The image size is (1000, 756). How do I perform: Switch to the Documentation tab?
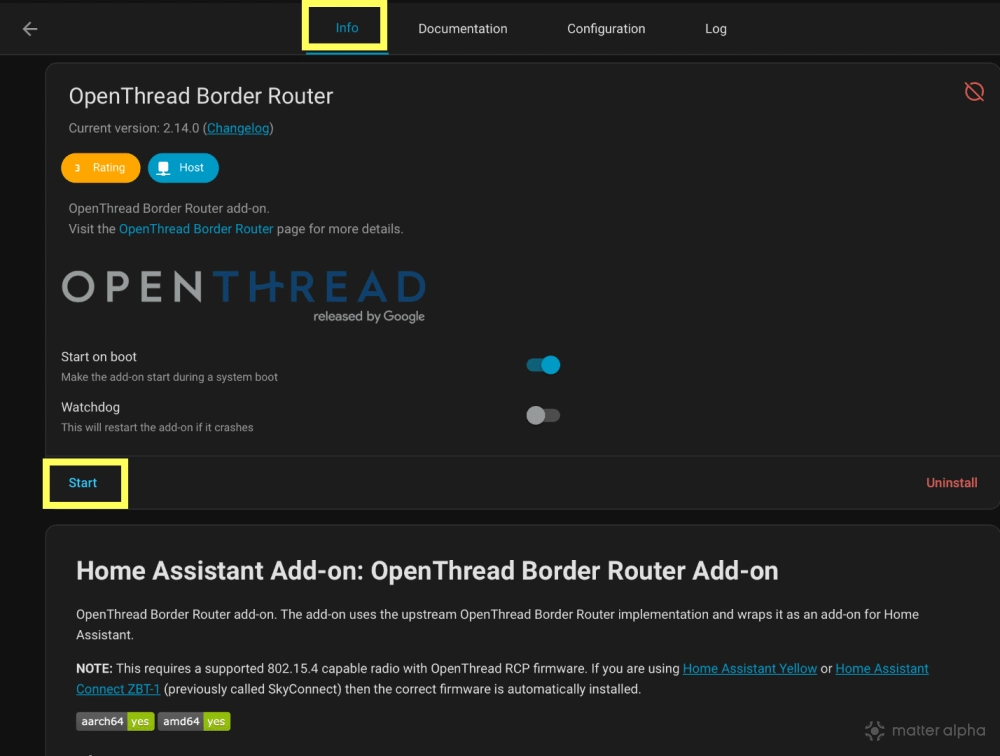click(462, 29)
